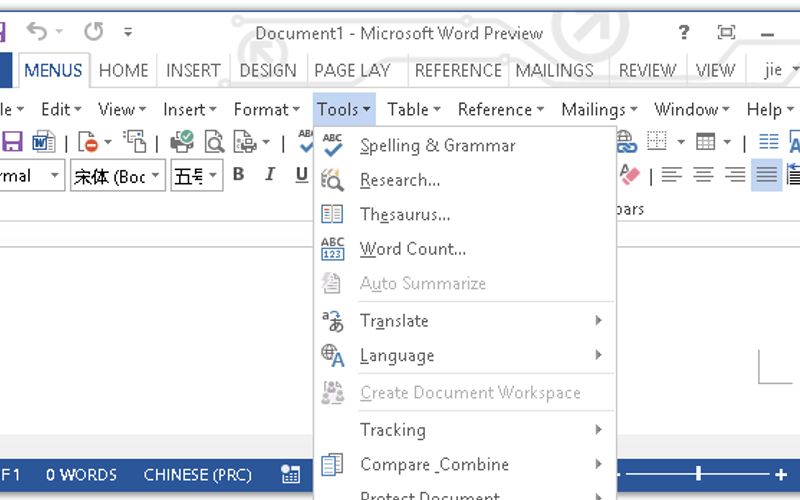
Task: Expand the Translate submenu
Action: [598, 320]
